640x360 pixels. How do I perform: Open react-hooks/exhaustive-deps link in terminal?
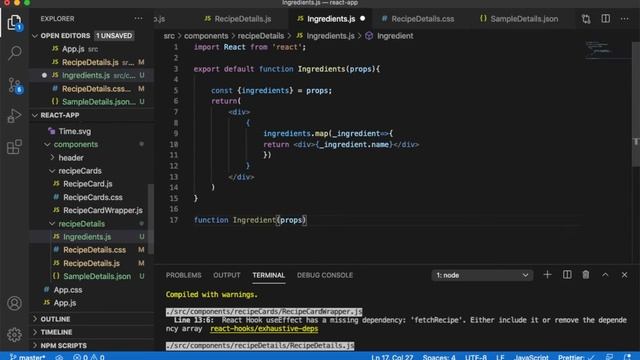[264, 329]
